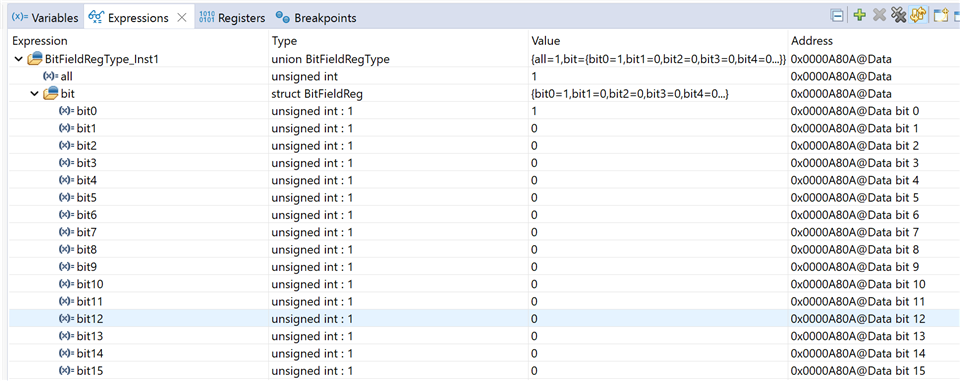The height and width of the screenshot is (381, 960).
Task: Remove all expressions using double-X icon
Action: tap(898, 17)
